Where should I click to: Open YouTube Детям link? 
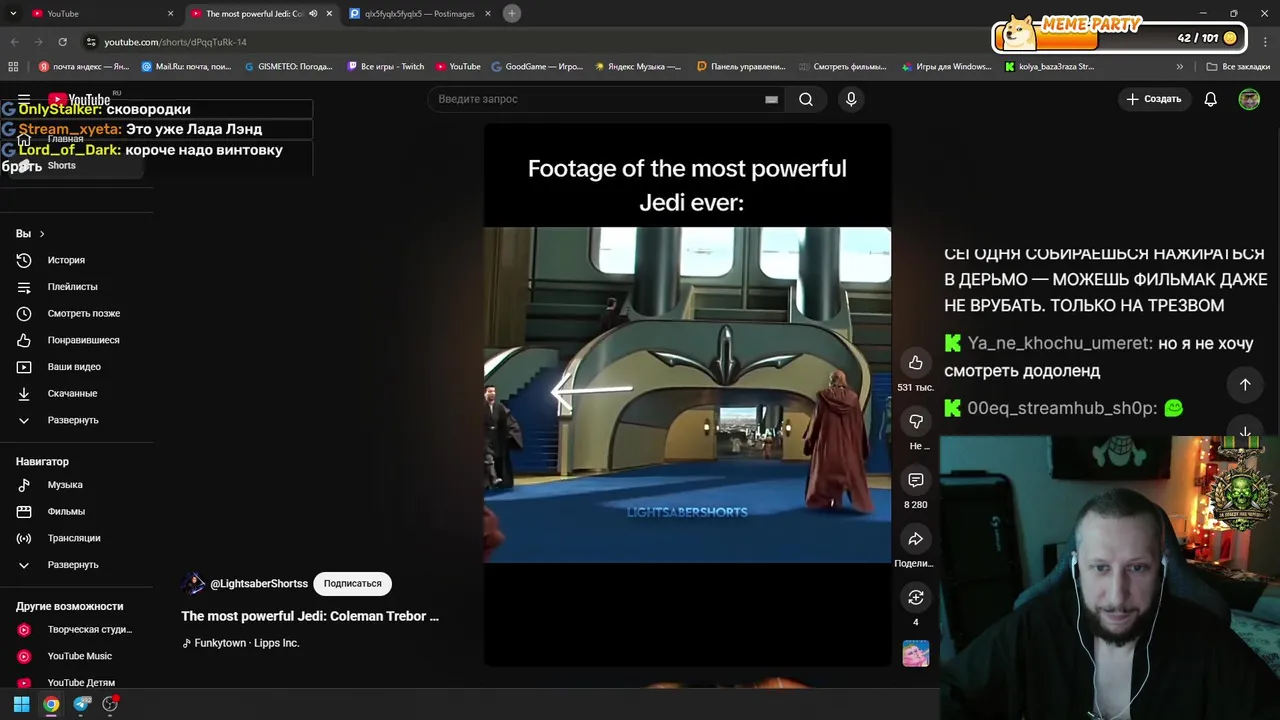76,682
